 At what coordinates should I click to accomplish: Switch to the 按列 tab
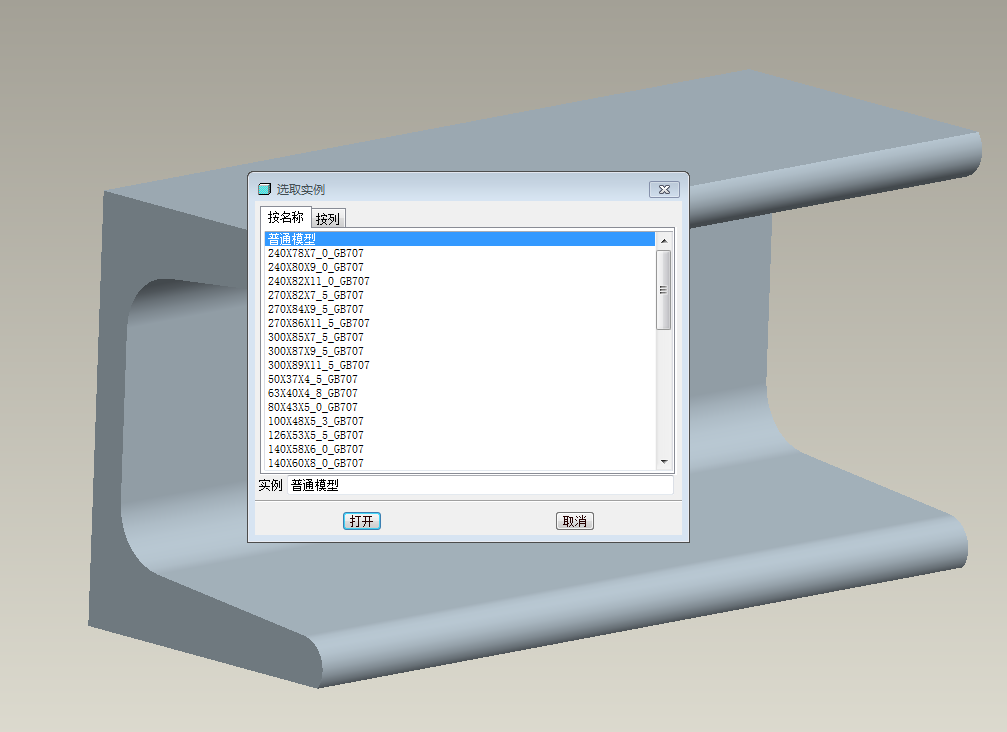(x=328, y=219)
